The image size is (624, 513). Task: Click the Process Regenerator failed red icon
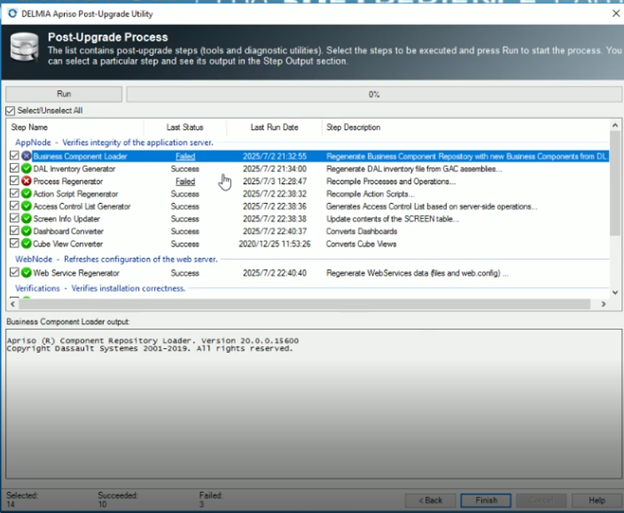26,181
